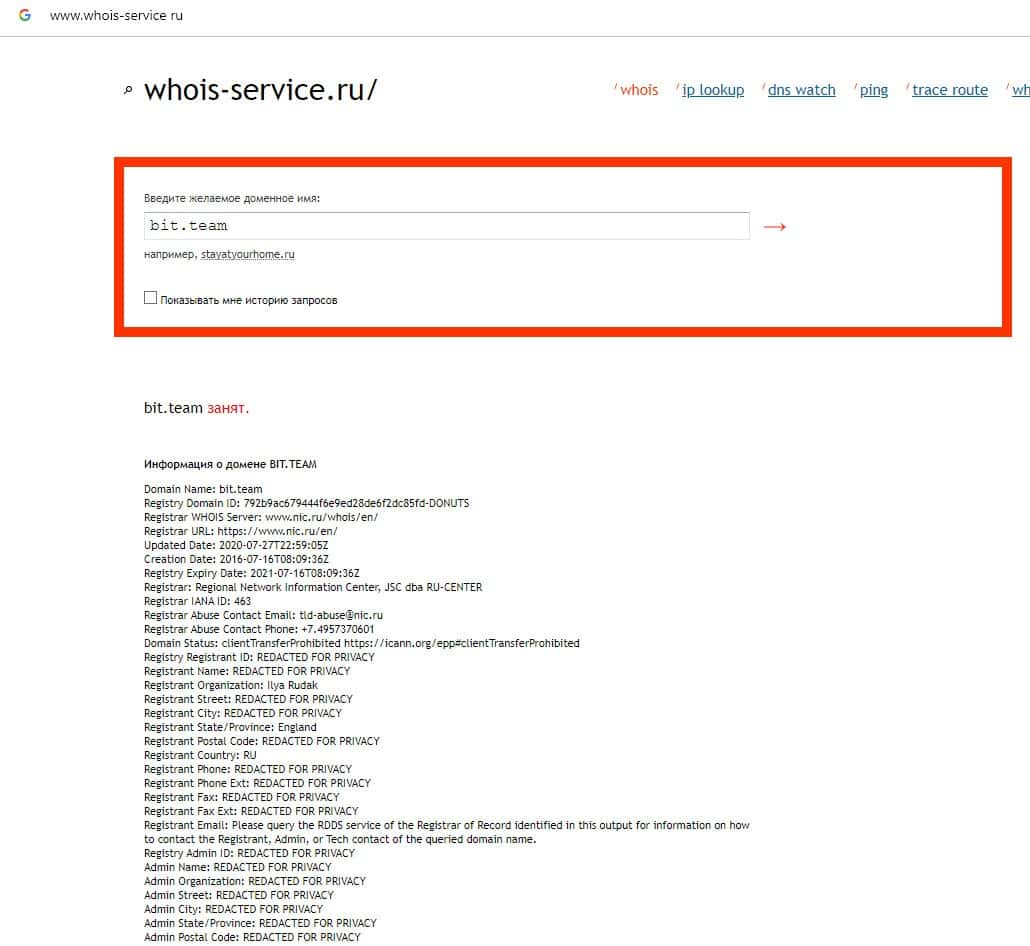
Task: Click the Registrar Abuse Contact Email line
Action: pyautogui.click(x=263, y=615)
